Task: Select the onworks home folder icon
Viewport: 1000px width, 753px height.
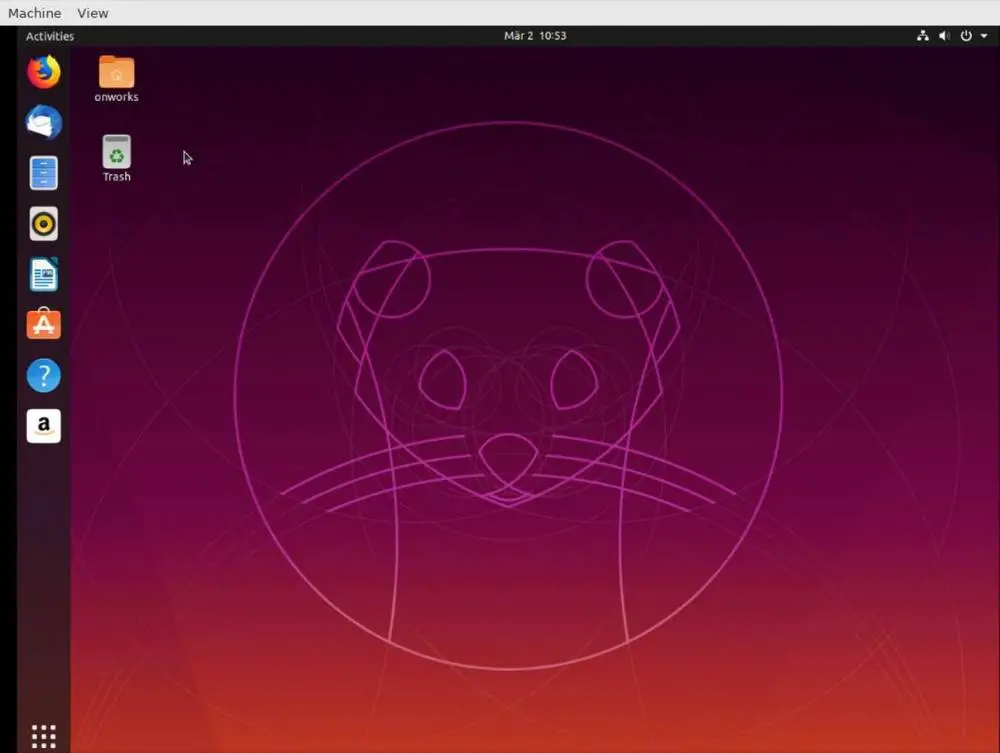Action: point(116,71)
